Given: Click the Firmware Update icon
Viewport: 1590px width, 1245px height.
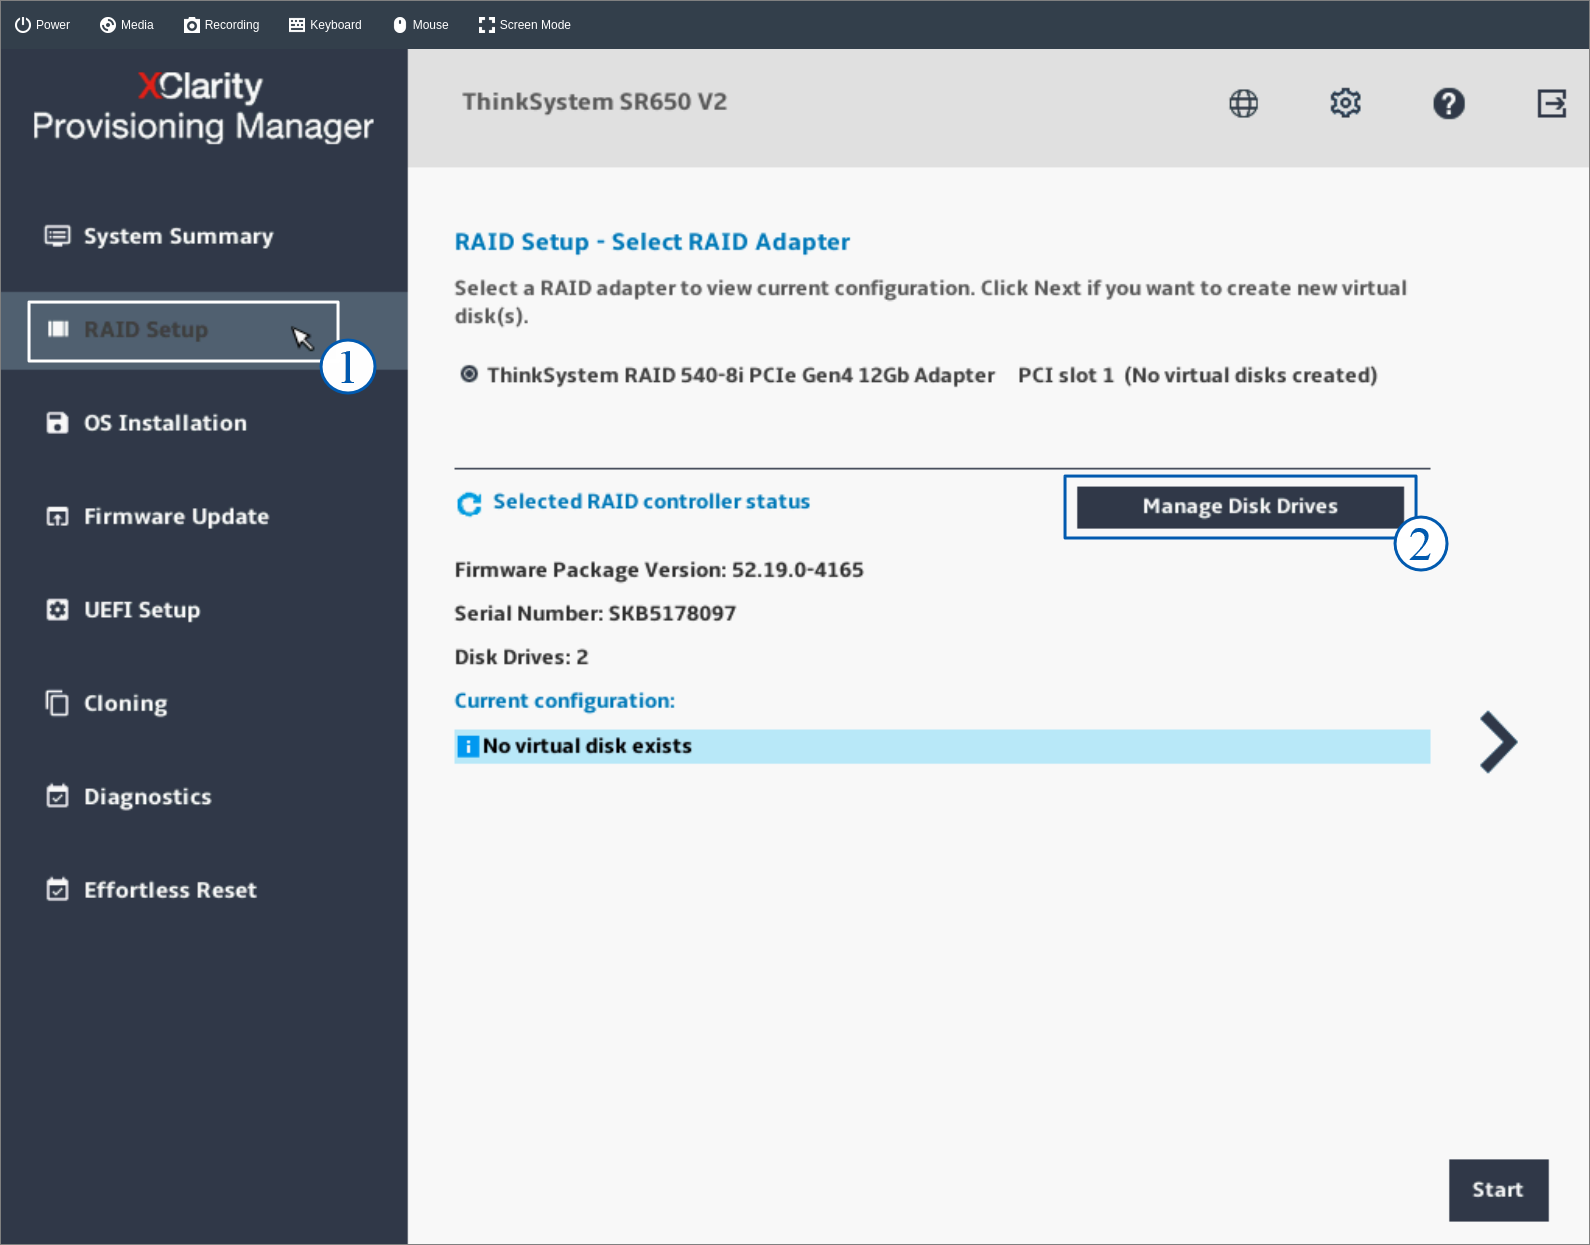Looking at the screenshot, I should (x=57, y=516).
